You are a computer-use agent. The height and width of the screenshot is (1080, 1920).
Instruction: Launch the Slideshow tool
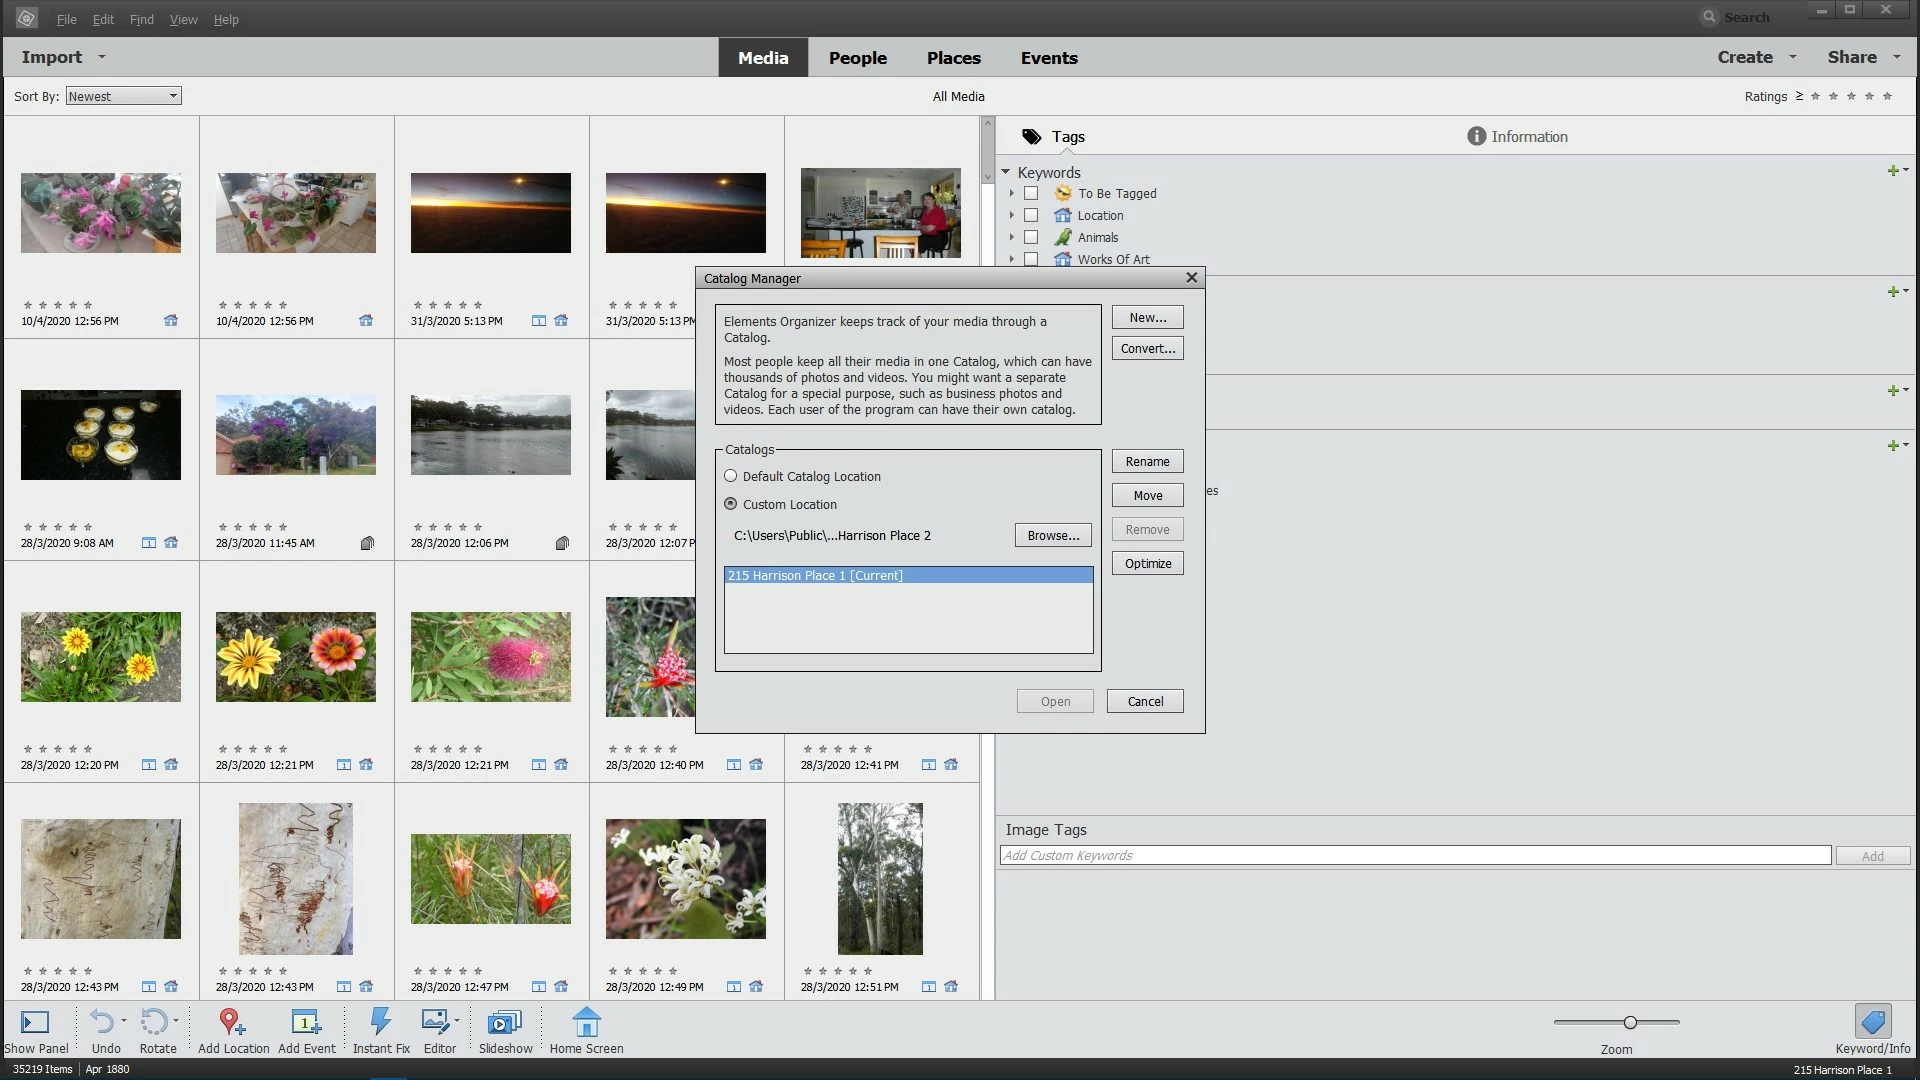pyautogui.click(x=504, y=1022)
